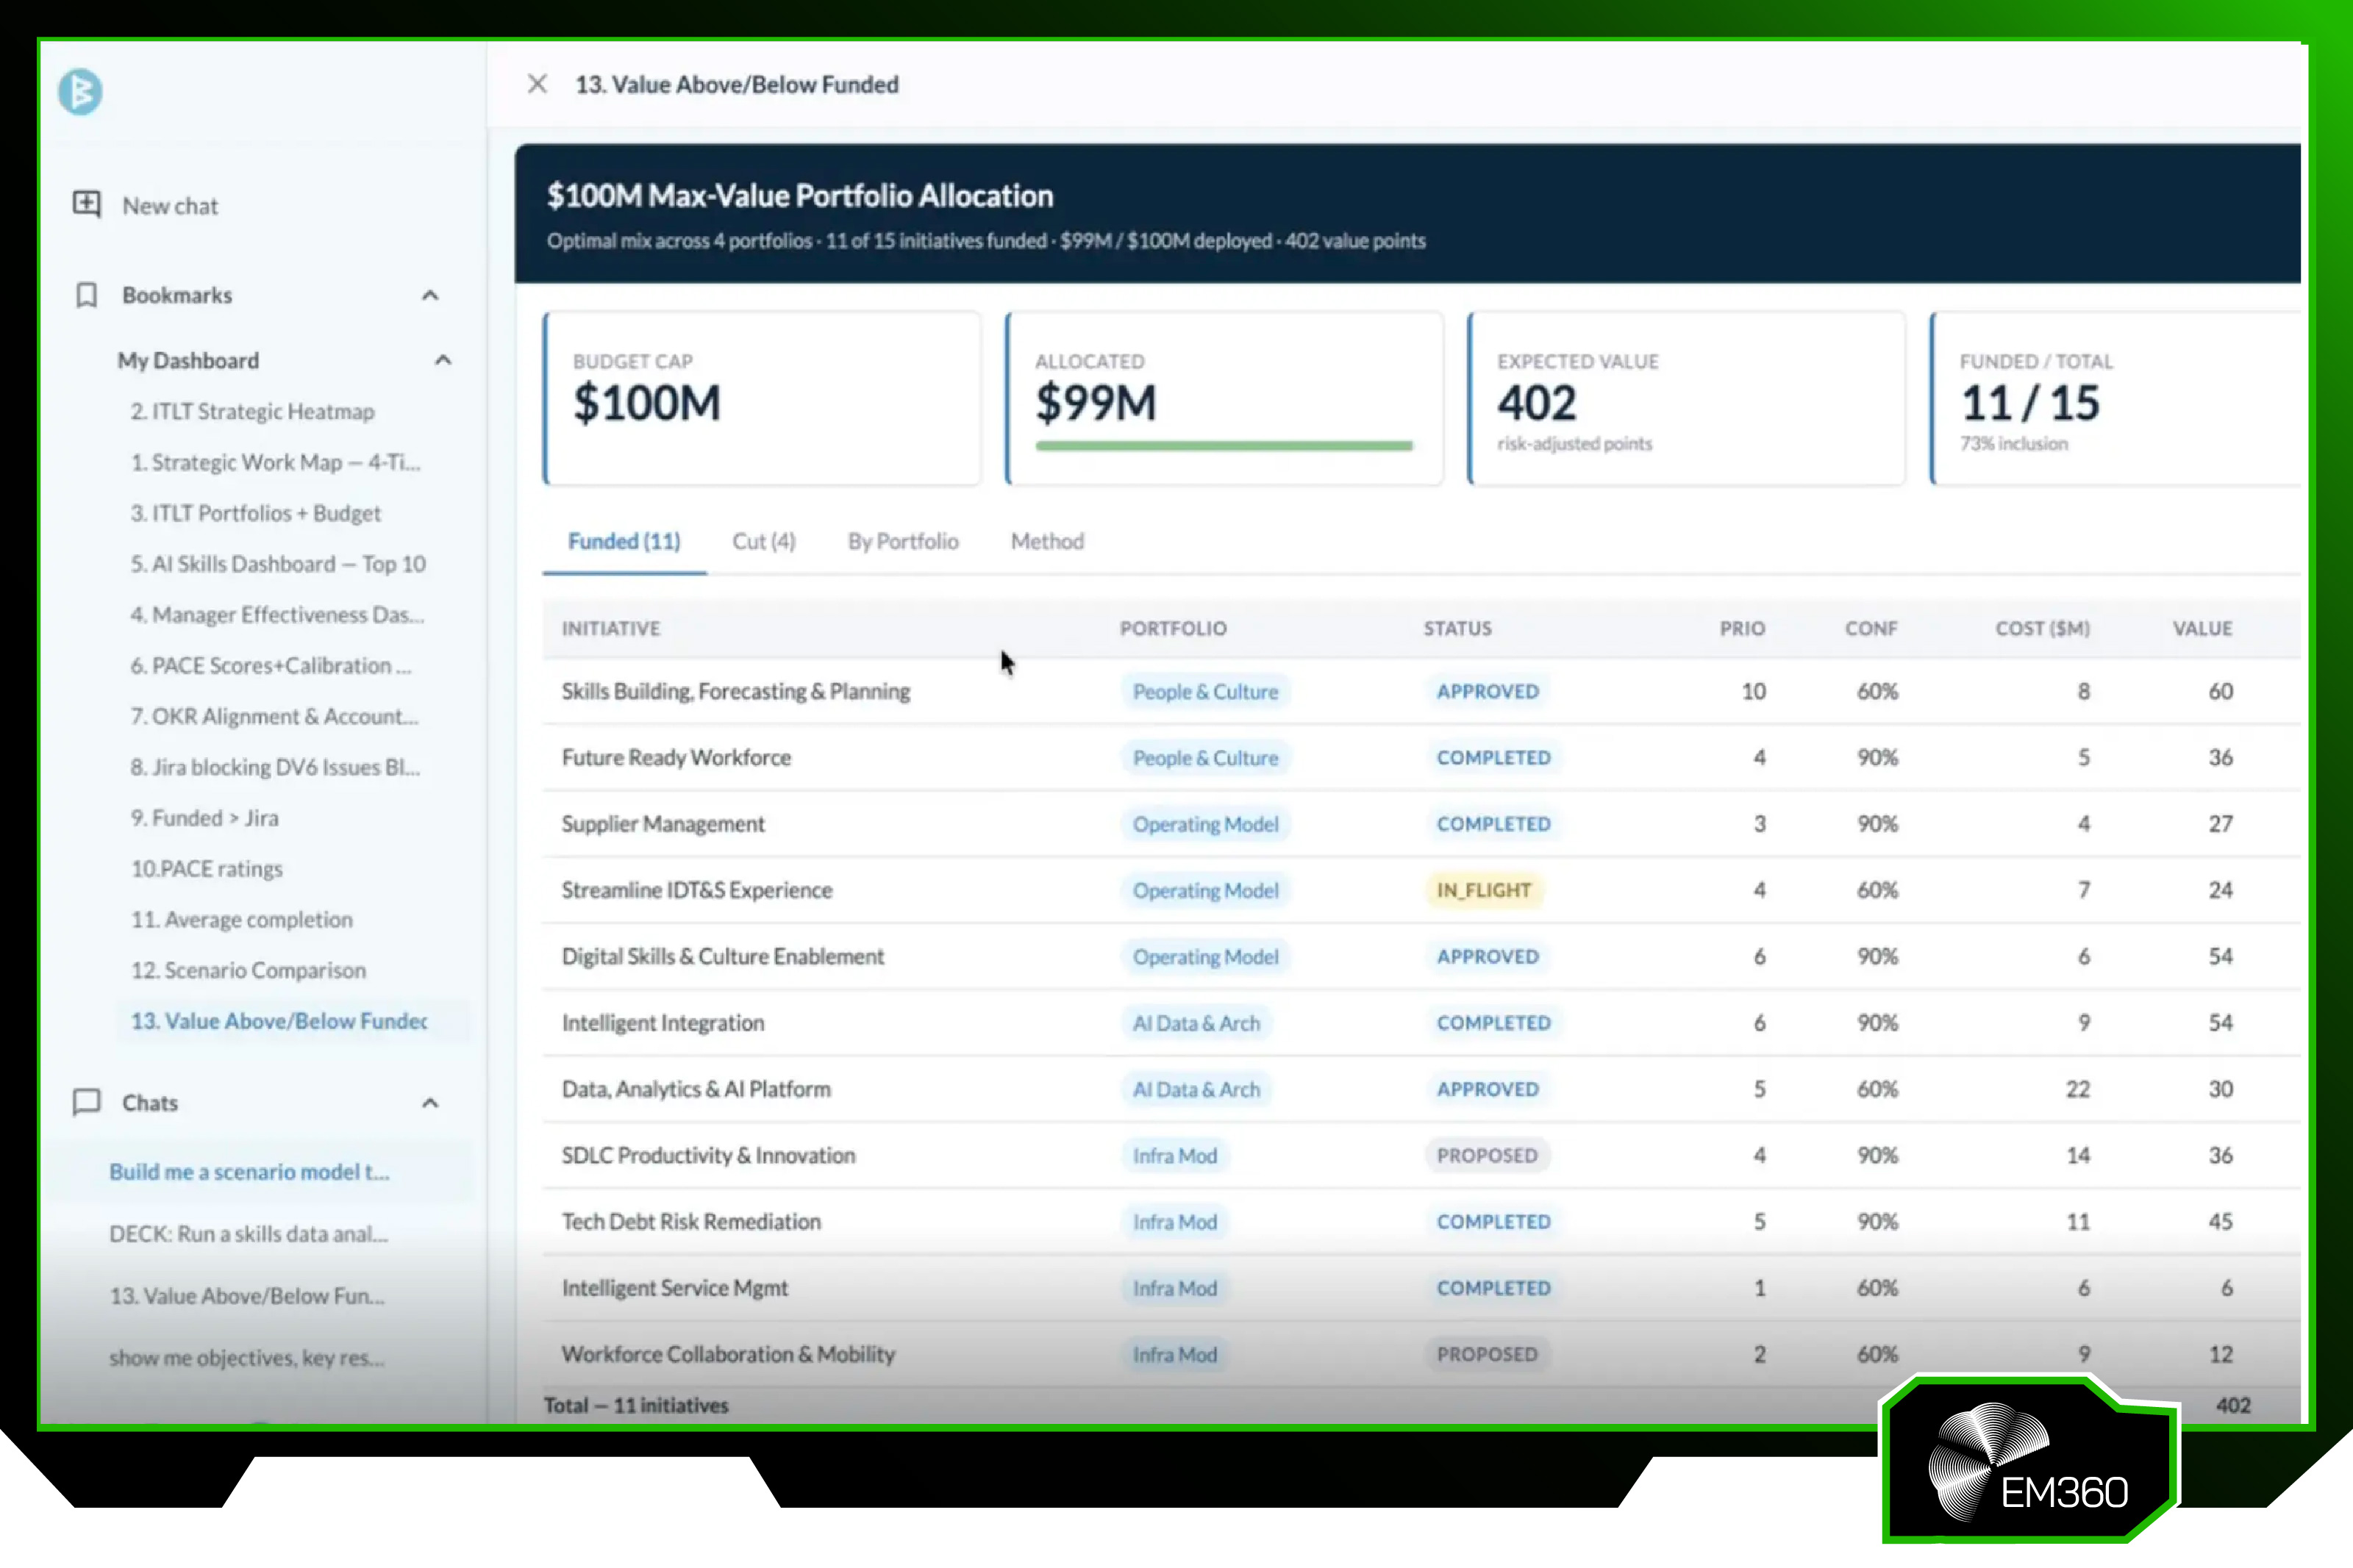Click 'Tech Debt Risk Remediation' initiative

691,1221
